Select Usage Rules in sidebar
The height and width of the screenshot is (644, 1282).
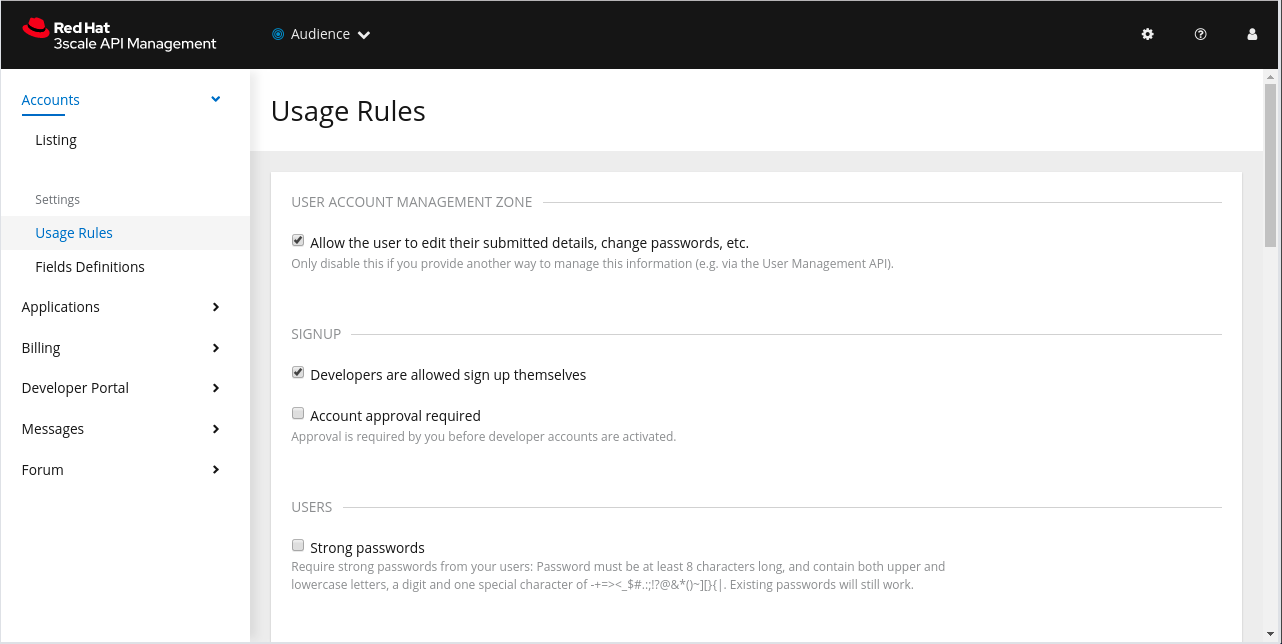pos(74,233)
